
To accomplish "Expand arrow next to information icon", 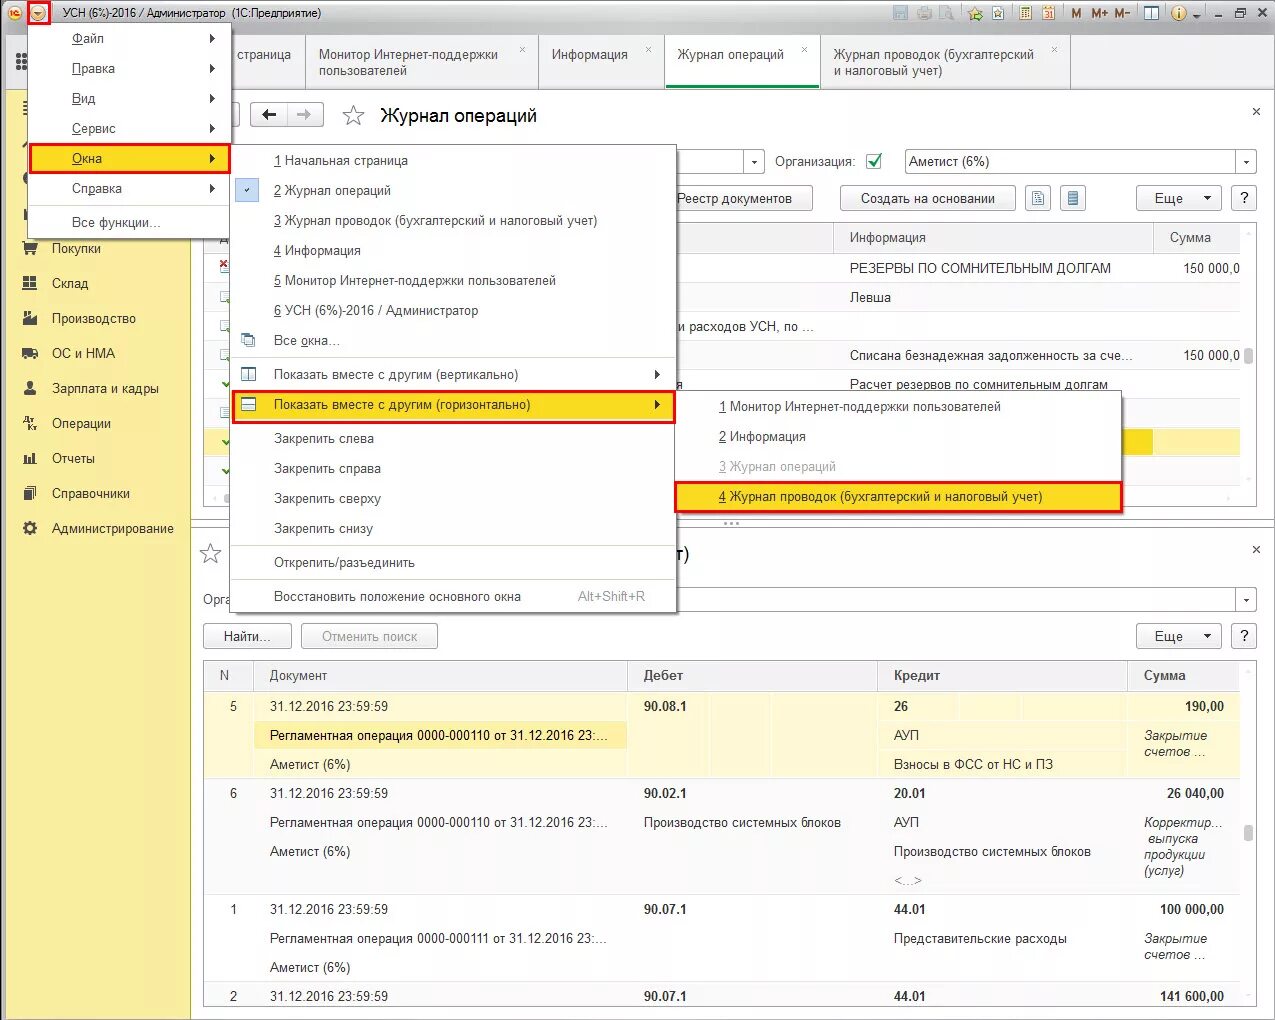I will tap(1196, 15).
